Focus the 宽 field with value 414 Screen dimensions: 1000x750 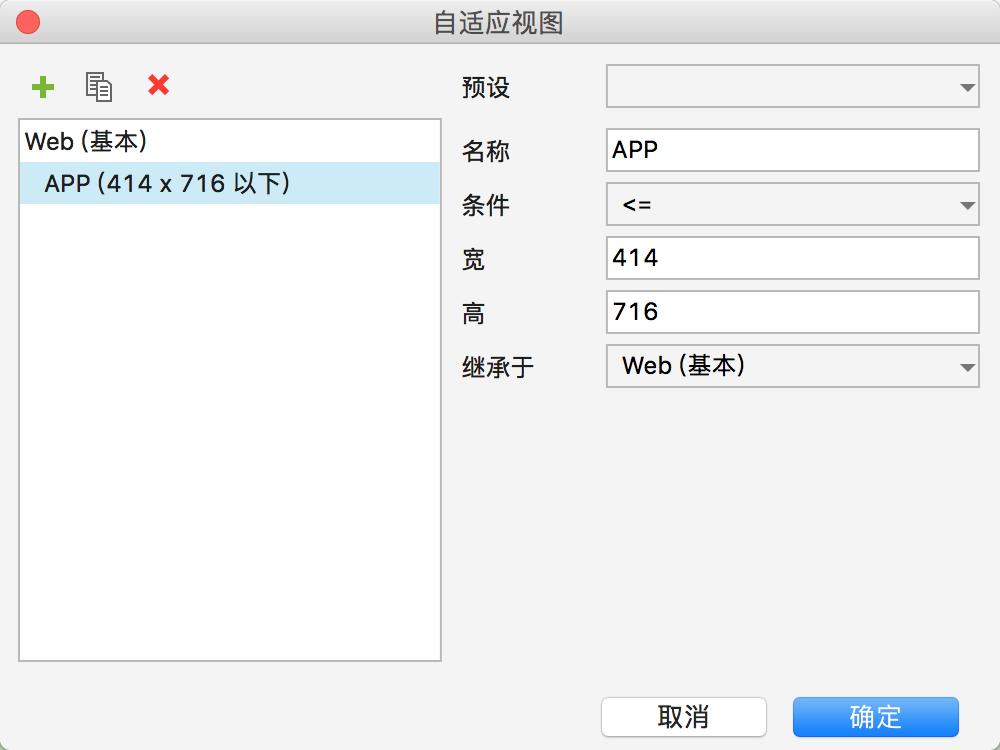point(792,258)
